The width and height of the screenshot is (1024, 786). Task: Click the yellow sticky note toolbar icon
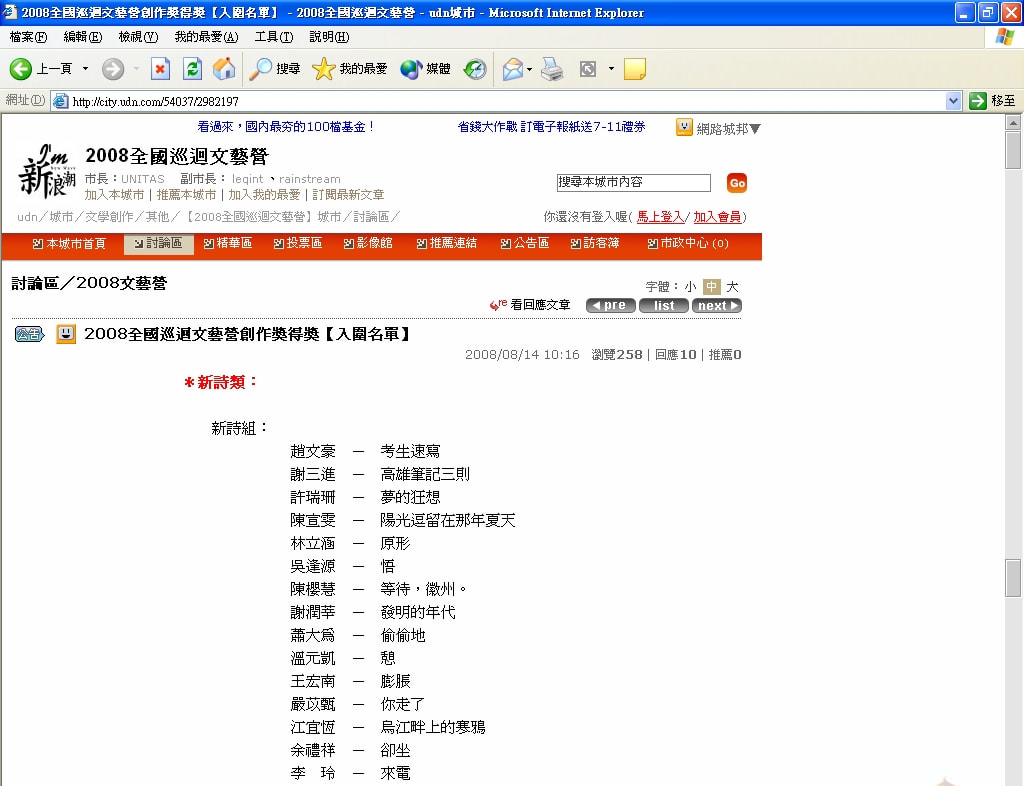pos(635,69)
